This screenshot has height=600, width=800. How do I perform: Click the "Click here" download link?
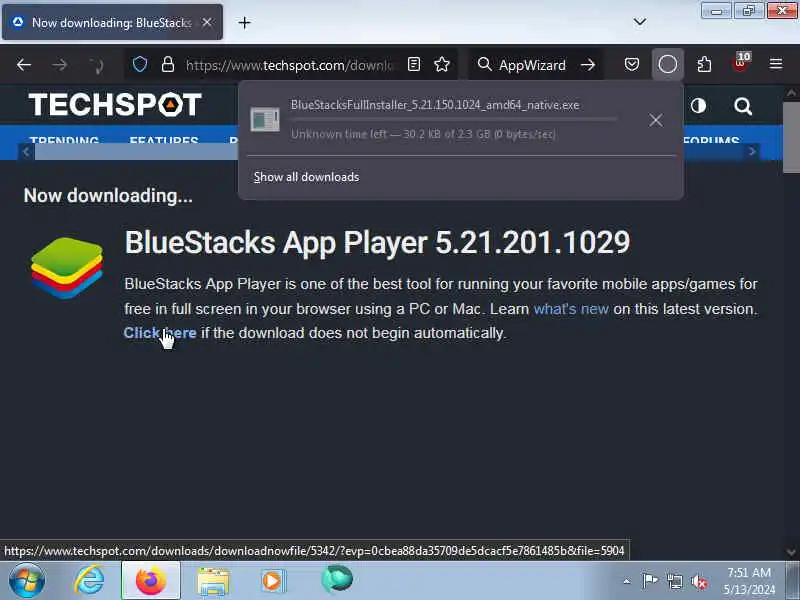(x=160, y=333)
